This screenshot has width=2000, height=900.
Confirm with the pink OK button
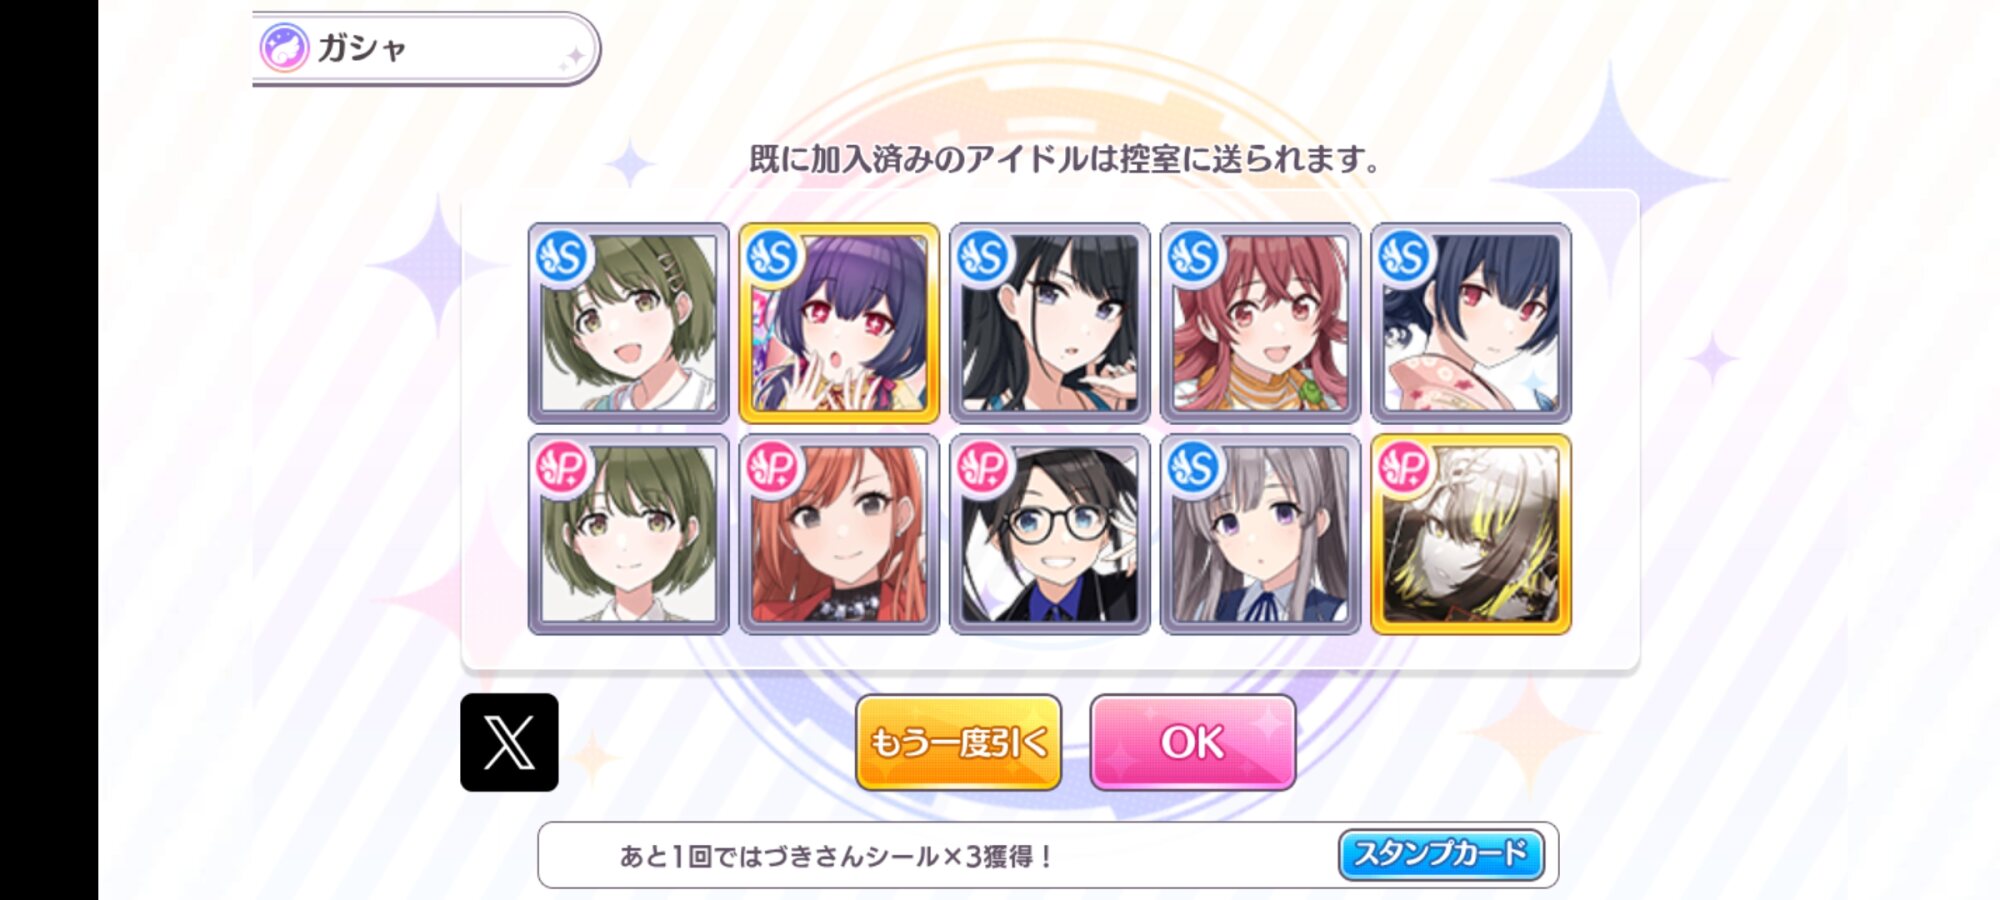click(x=1193, y=742)
